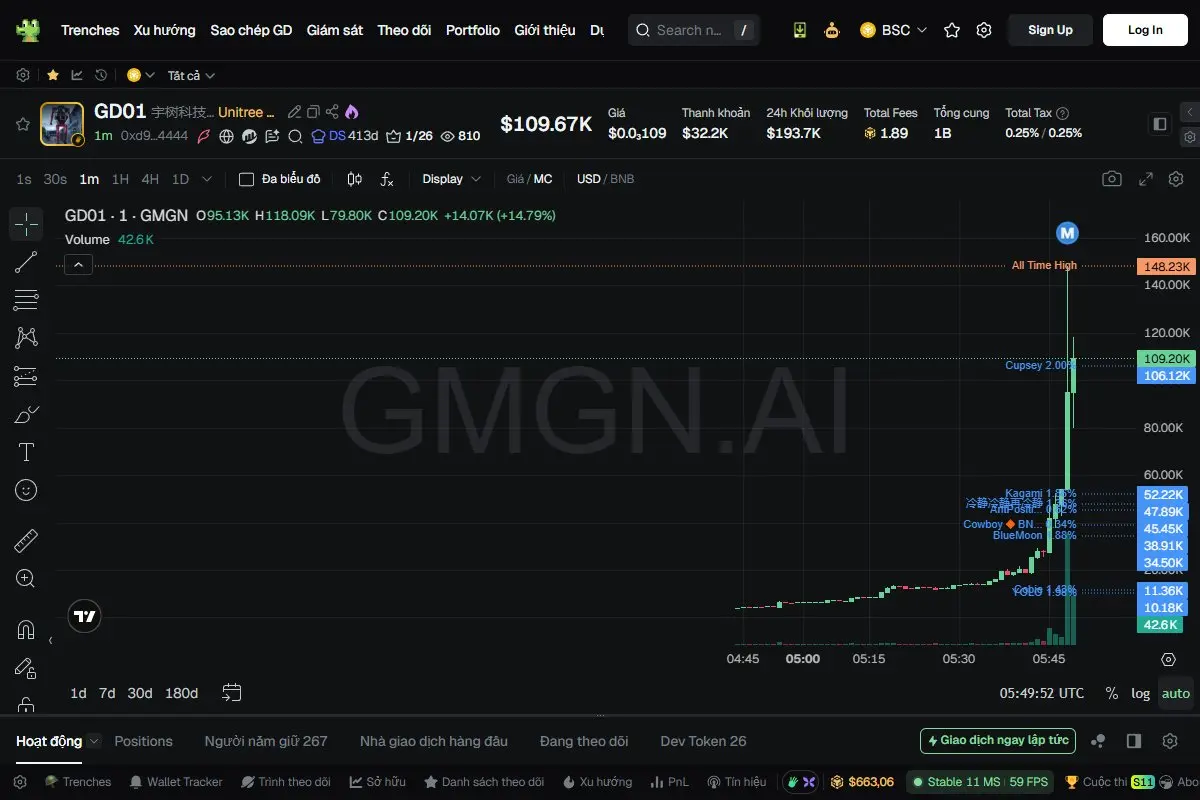Image resolution: width=1200 pixels, height=800 pixels.
Task: Go to Xu hướng page
Action: [165, 30]
